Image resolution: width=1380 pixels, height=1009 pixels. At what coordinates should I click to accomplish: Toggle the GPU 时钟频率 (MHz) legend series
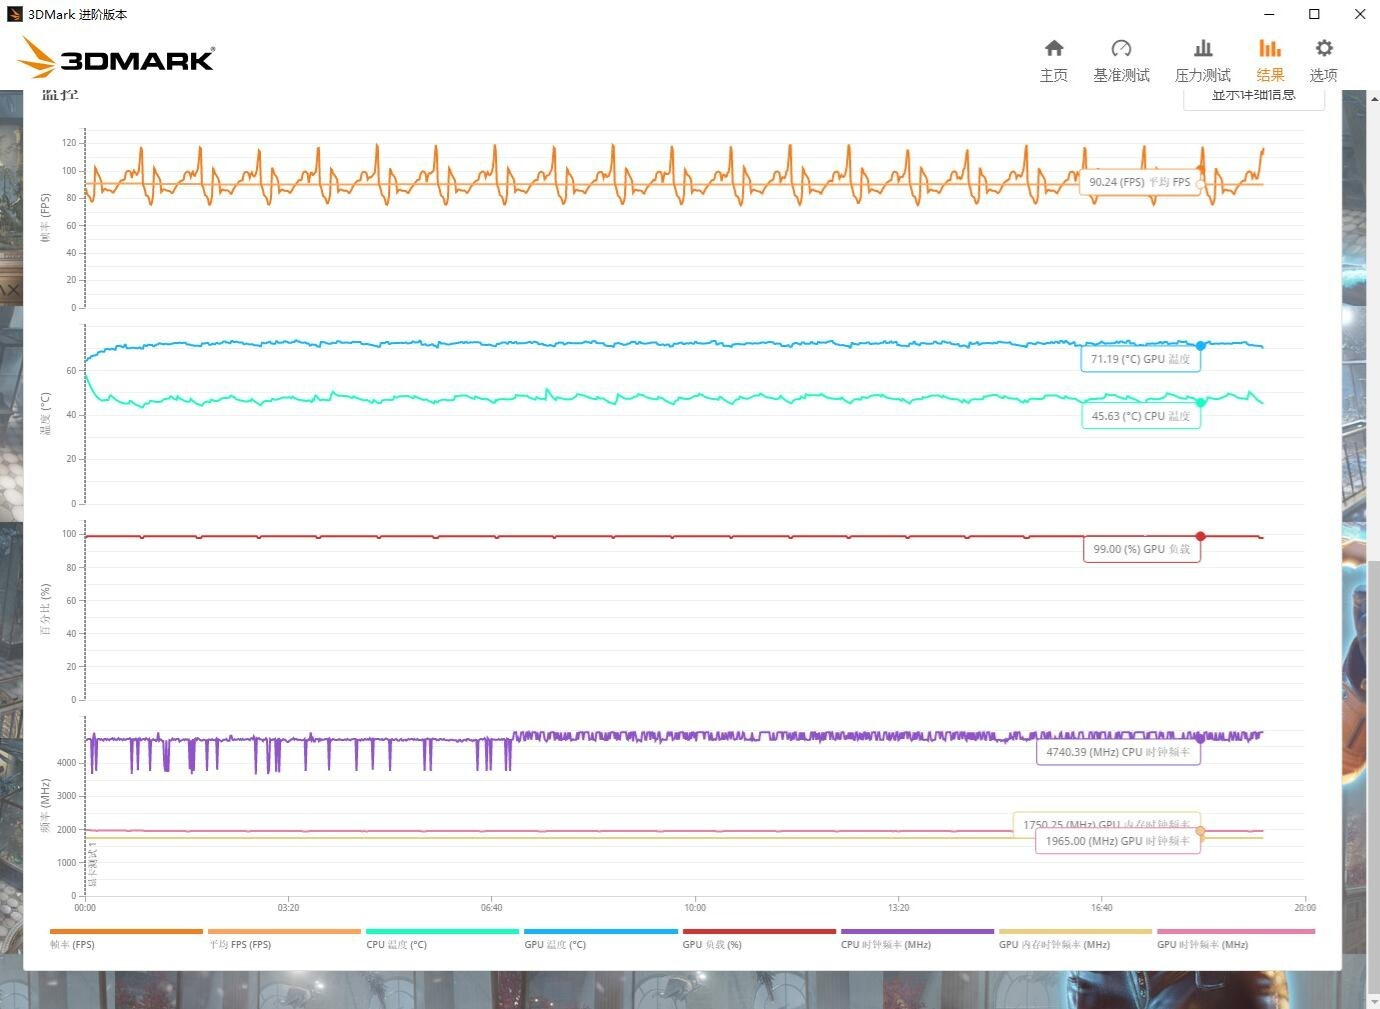click(1202, 944)
